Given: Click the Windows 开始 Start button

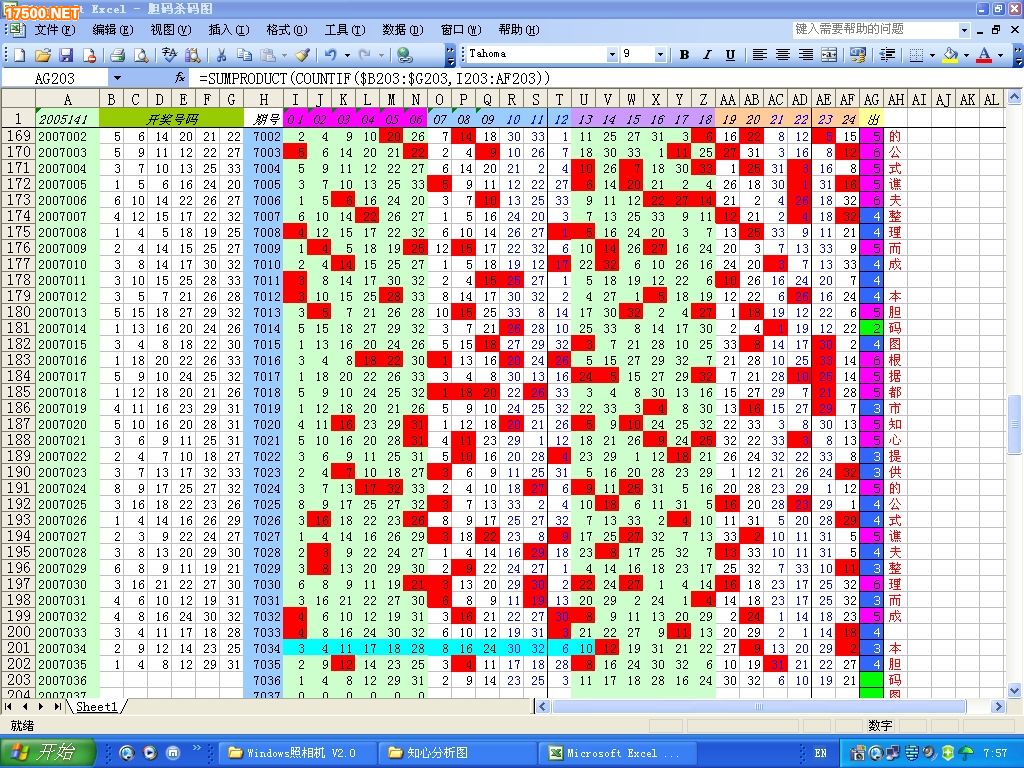Looking at the screenshot, I should tap(47, 753).
